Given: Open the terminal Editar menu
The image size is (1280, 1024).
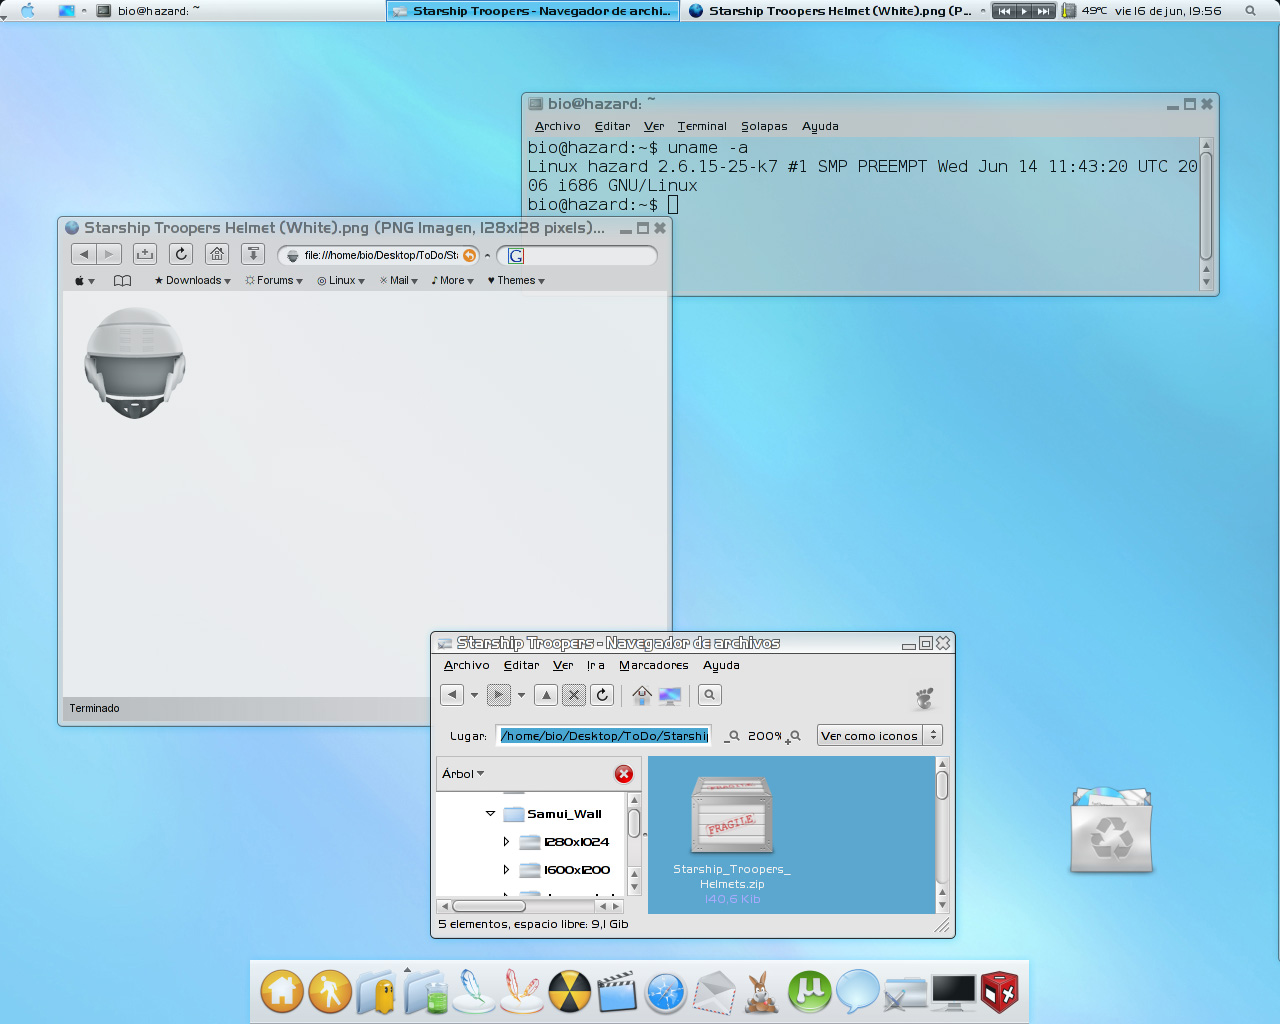Looking at the screenshot, I should pyautogui.click(x=612, y=126).
